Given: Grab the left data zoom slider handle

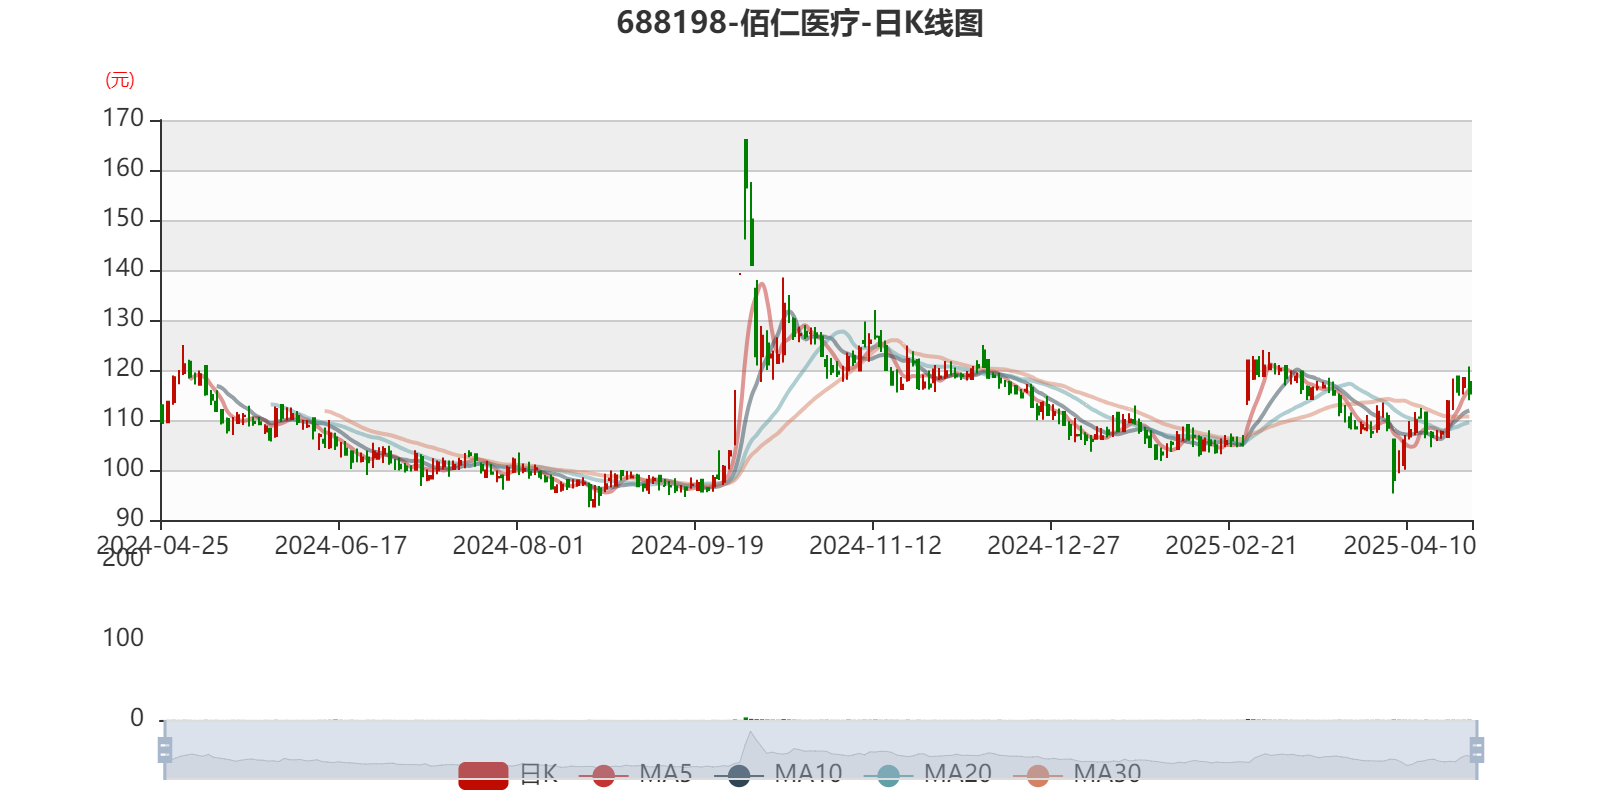Looking at the screenshot, I should [165, 749].
